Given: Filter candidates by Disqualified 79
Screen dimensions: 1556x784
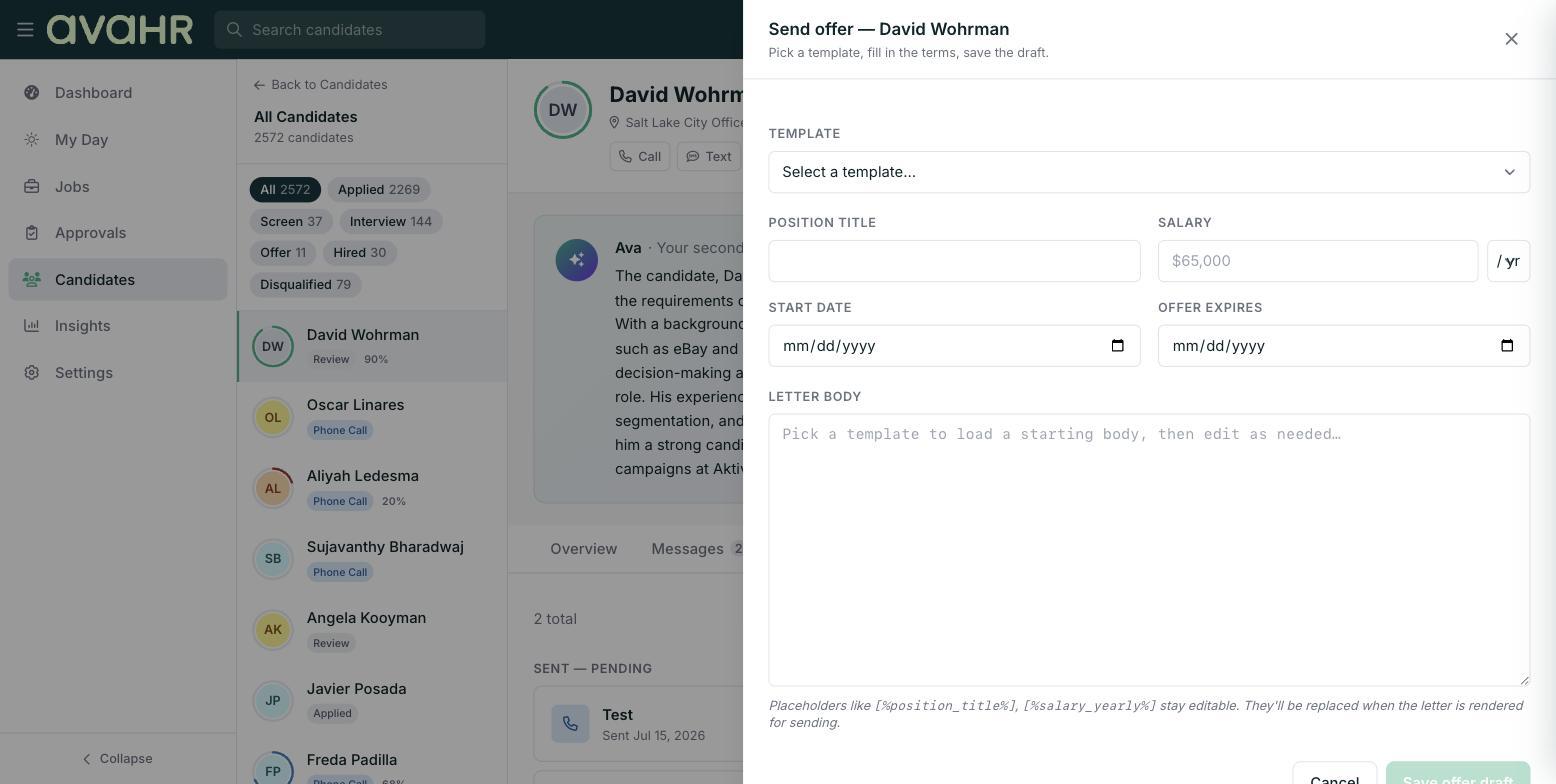Looking at the screenshot, I should coord(305,285).
